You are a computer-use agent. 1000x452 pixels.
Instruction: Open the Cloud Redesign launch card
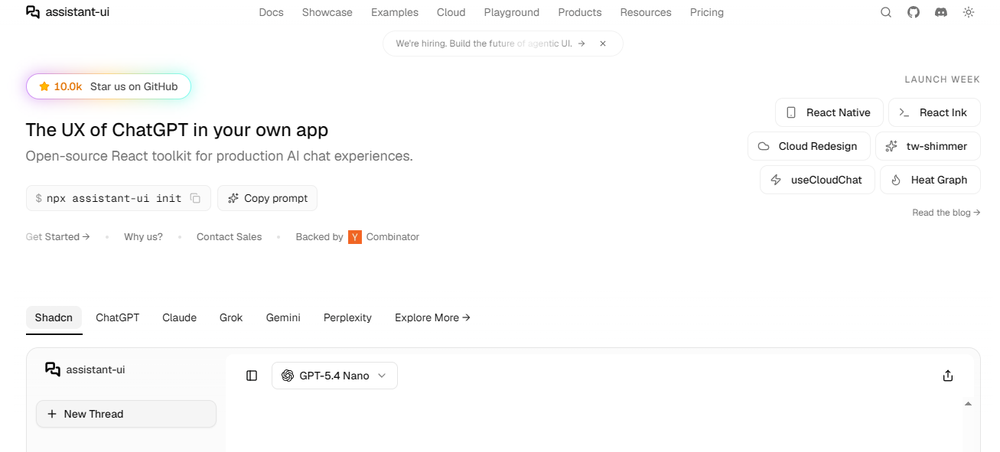click(809, 146)
